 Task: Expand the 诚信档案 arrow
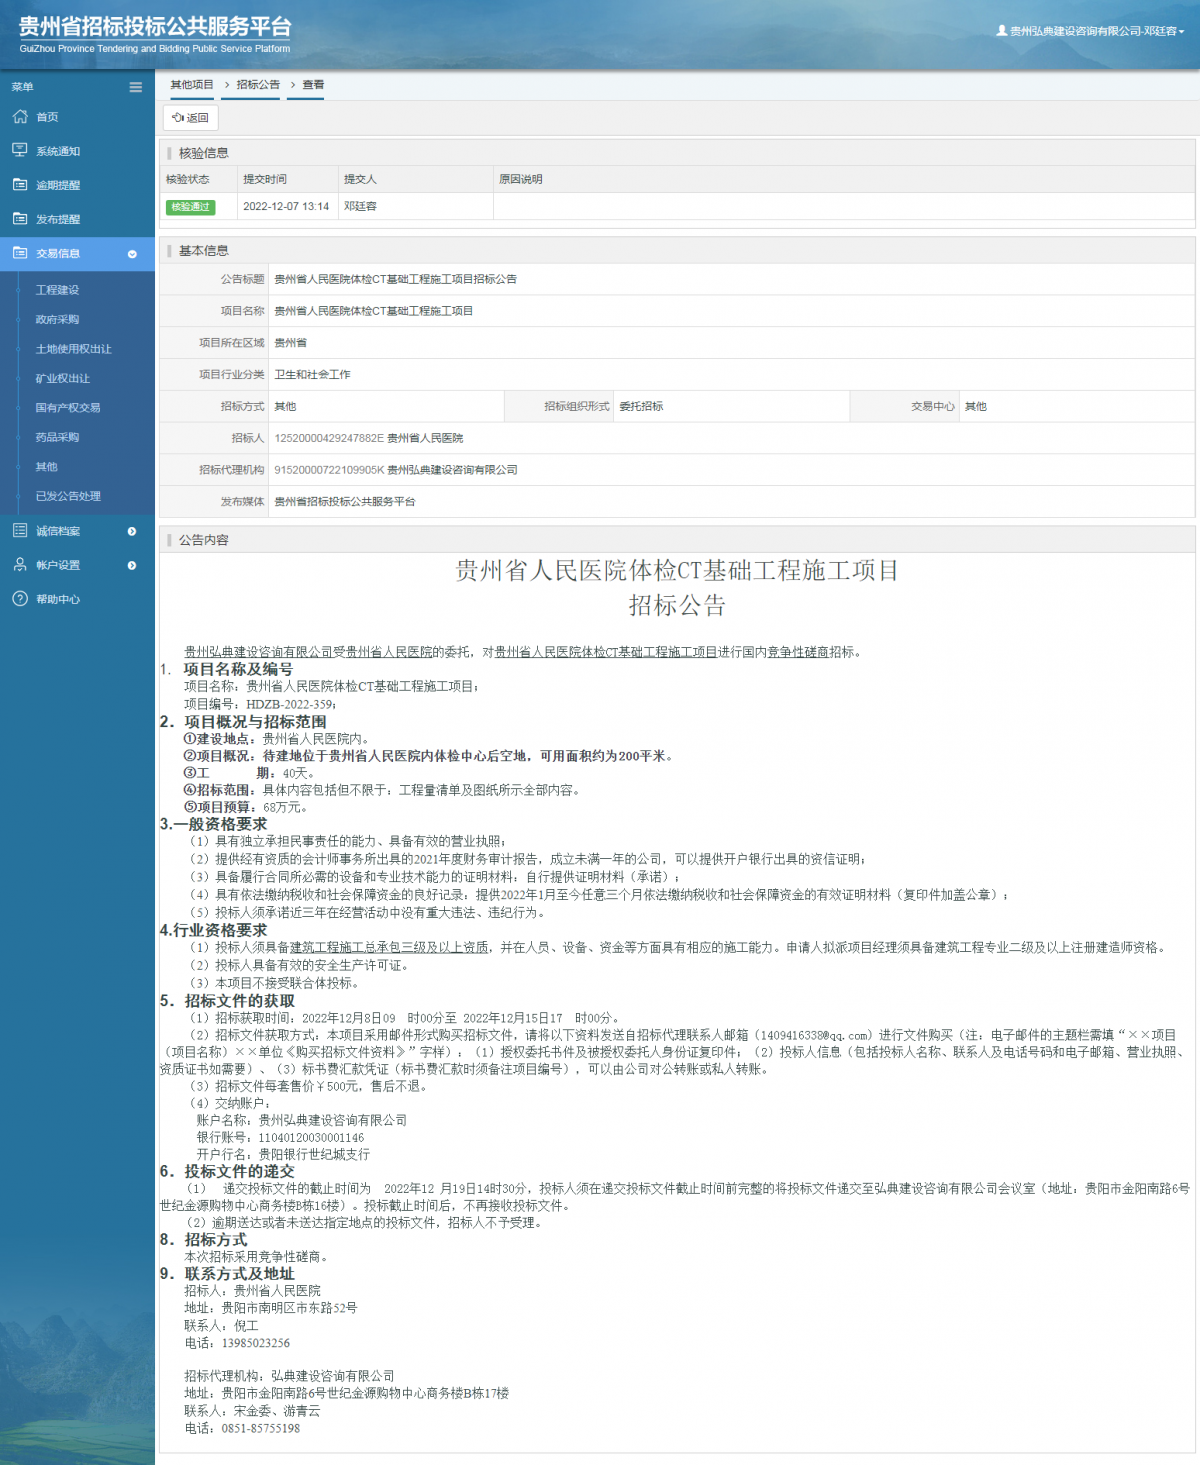coord(131,531)
